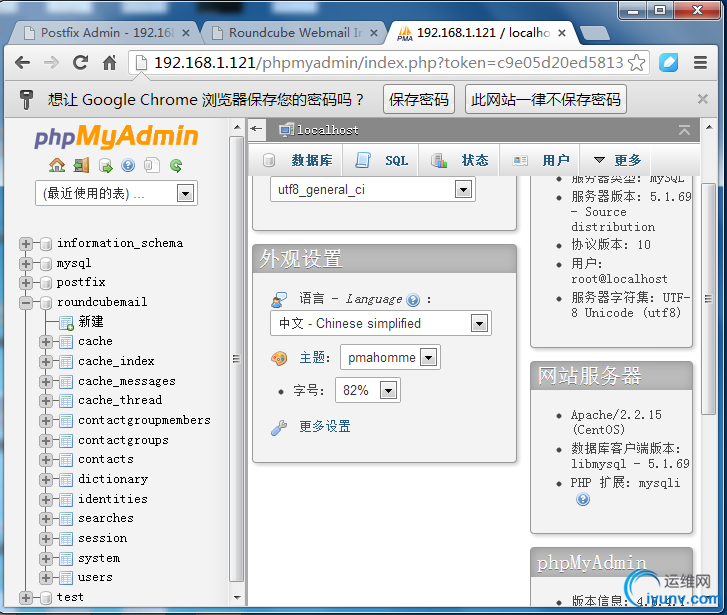This screenshot has height=615, width=727.
Task: Go to browser home page icon
Action: tap(109, 62)
